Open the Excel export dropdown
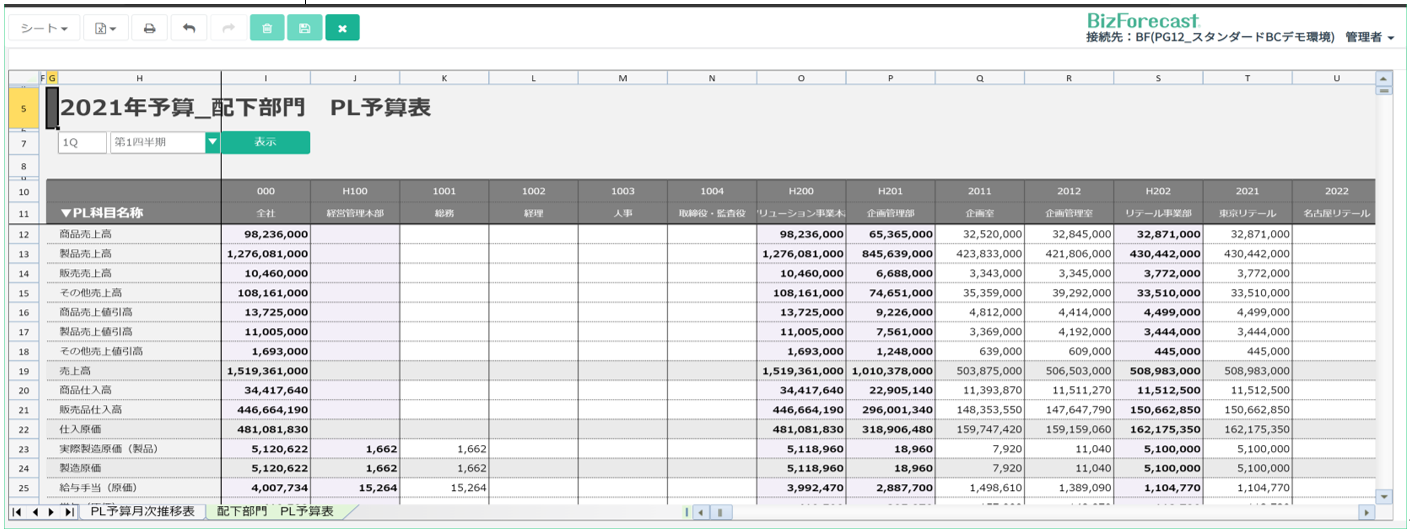Image resolution: width=1410 pixels, height=531 pixels. pos(106,28)
